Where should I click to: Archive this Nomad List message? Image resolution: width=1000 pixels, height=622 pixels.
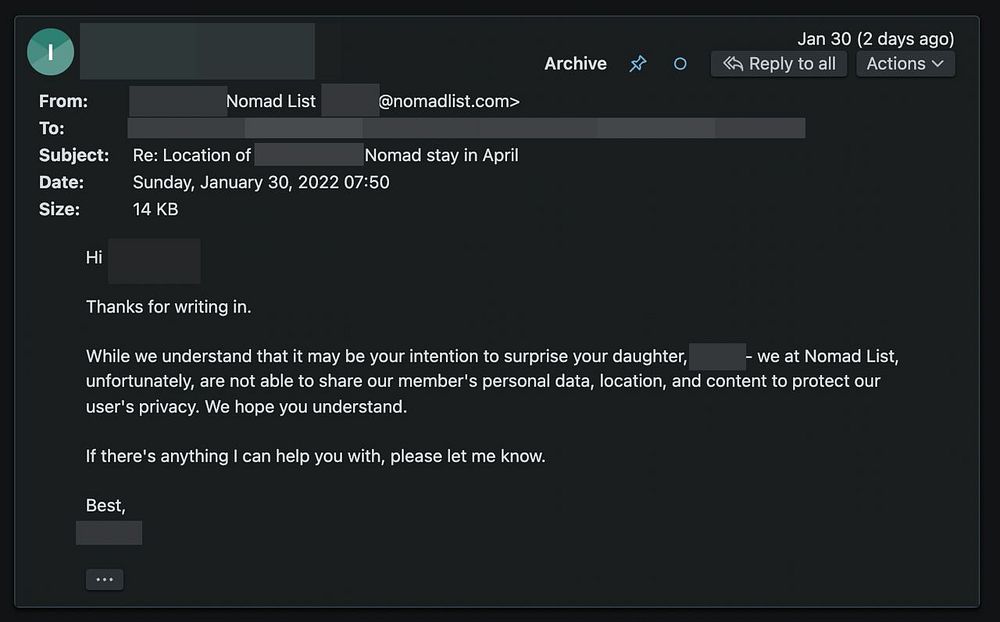pyautogui.click(x=575, y=64)
